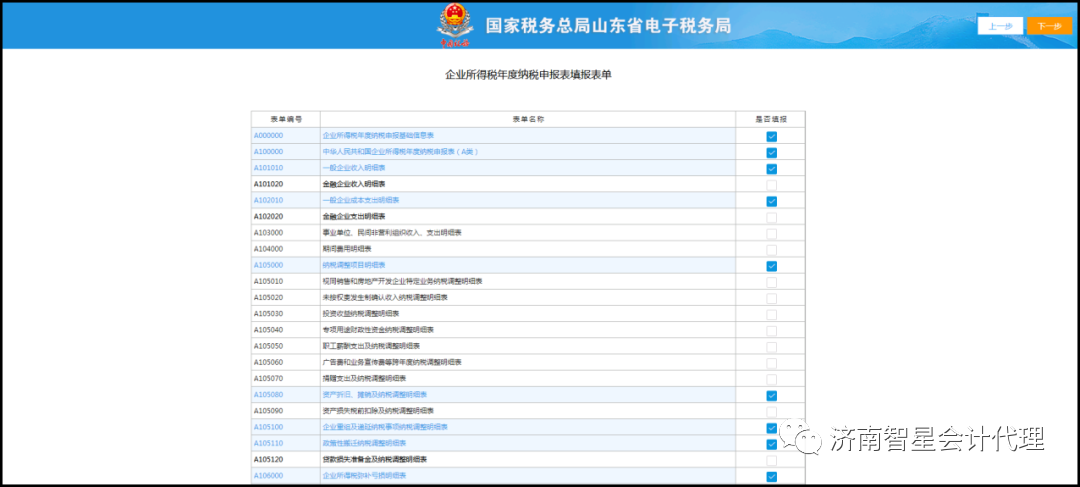1080x487 pixels.
Task: Click form code A102010
Action: click(269, 200)
